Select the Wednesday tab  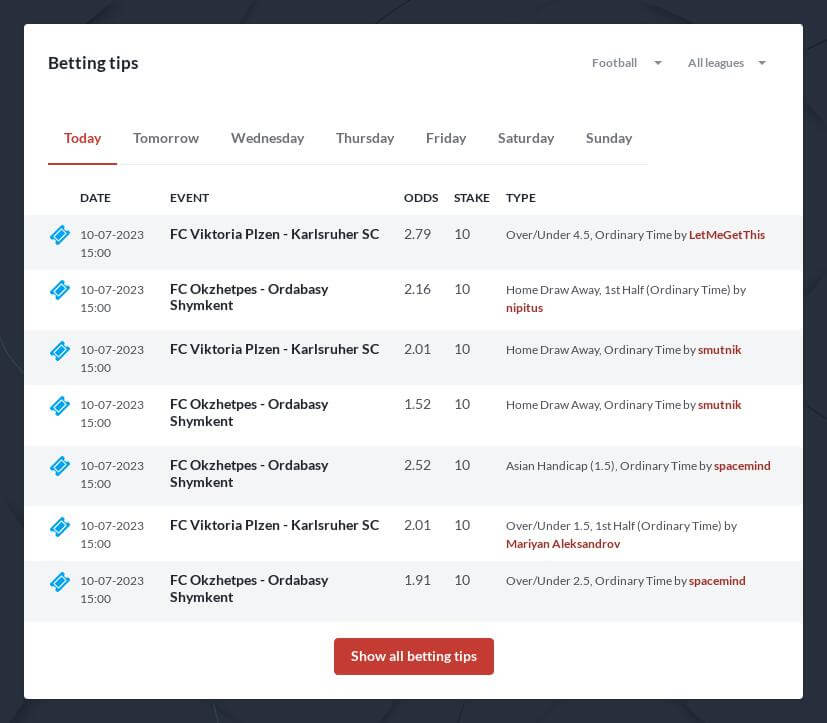267,138
